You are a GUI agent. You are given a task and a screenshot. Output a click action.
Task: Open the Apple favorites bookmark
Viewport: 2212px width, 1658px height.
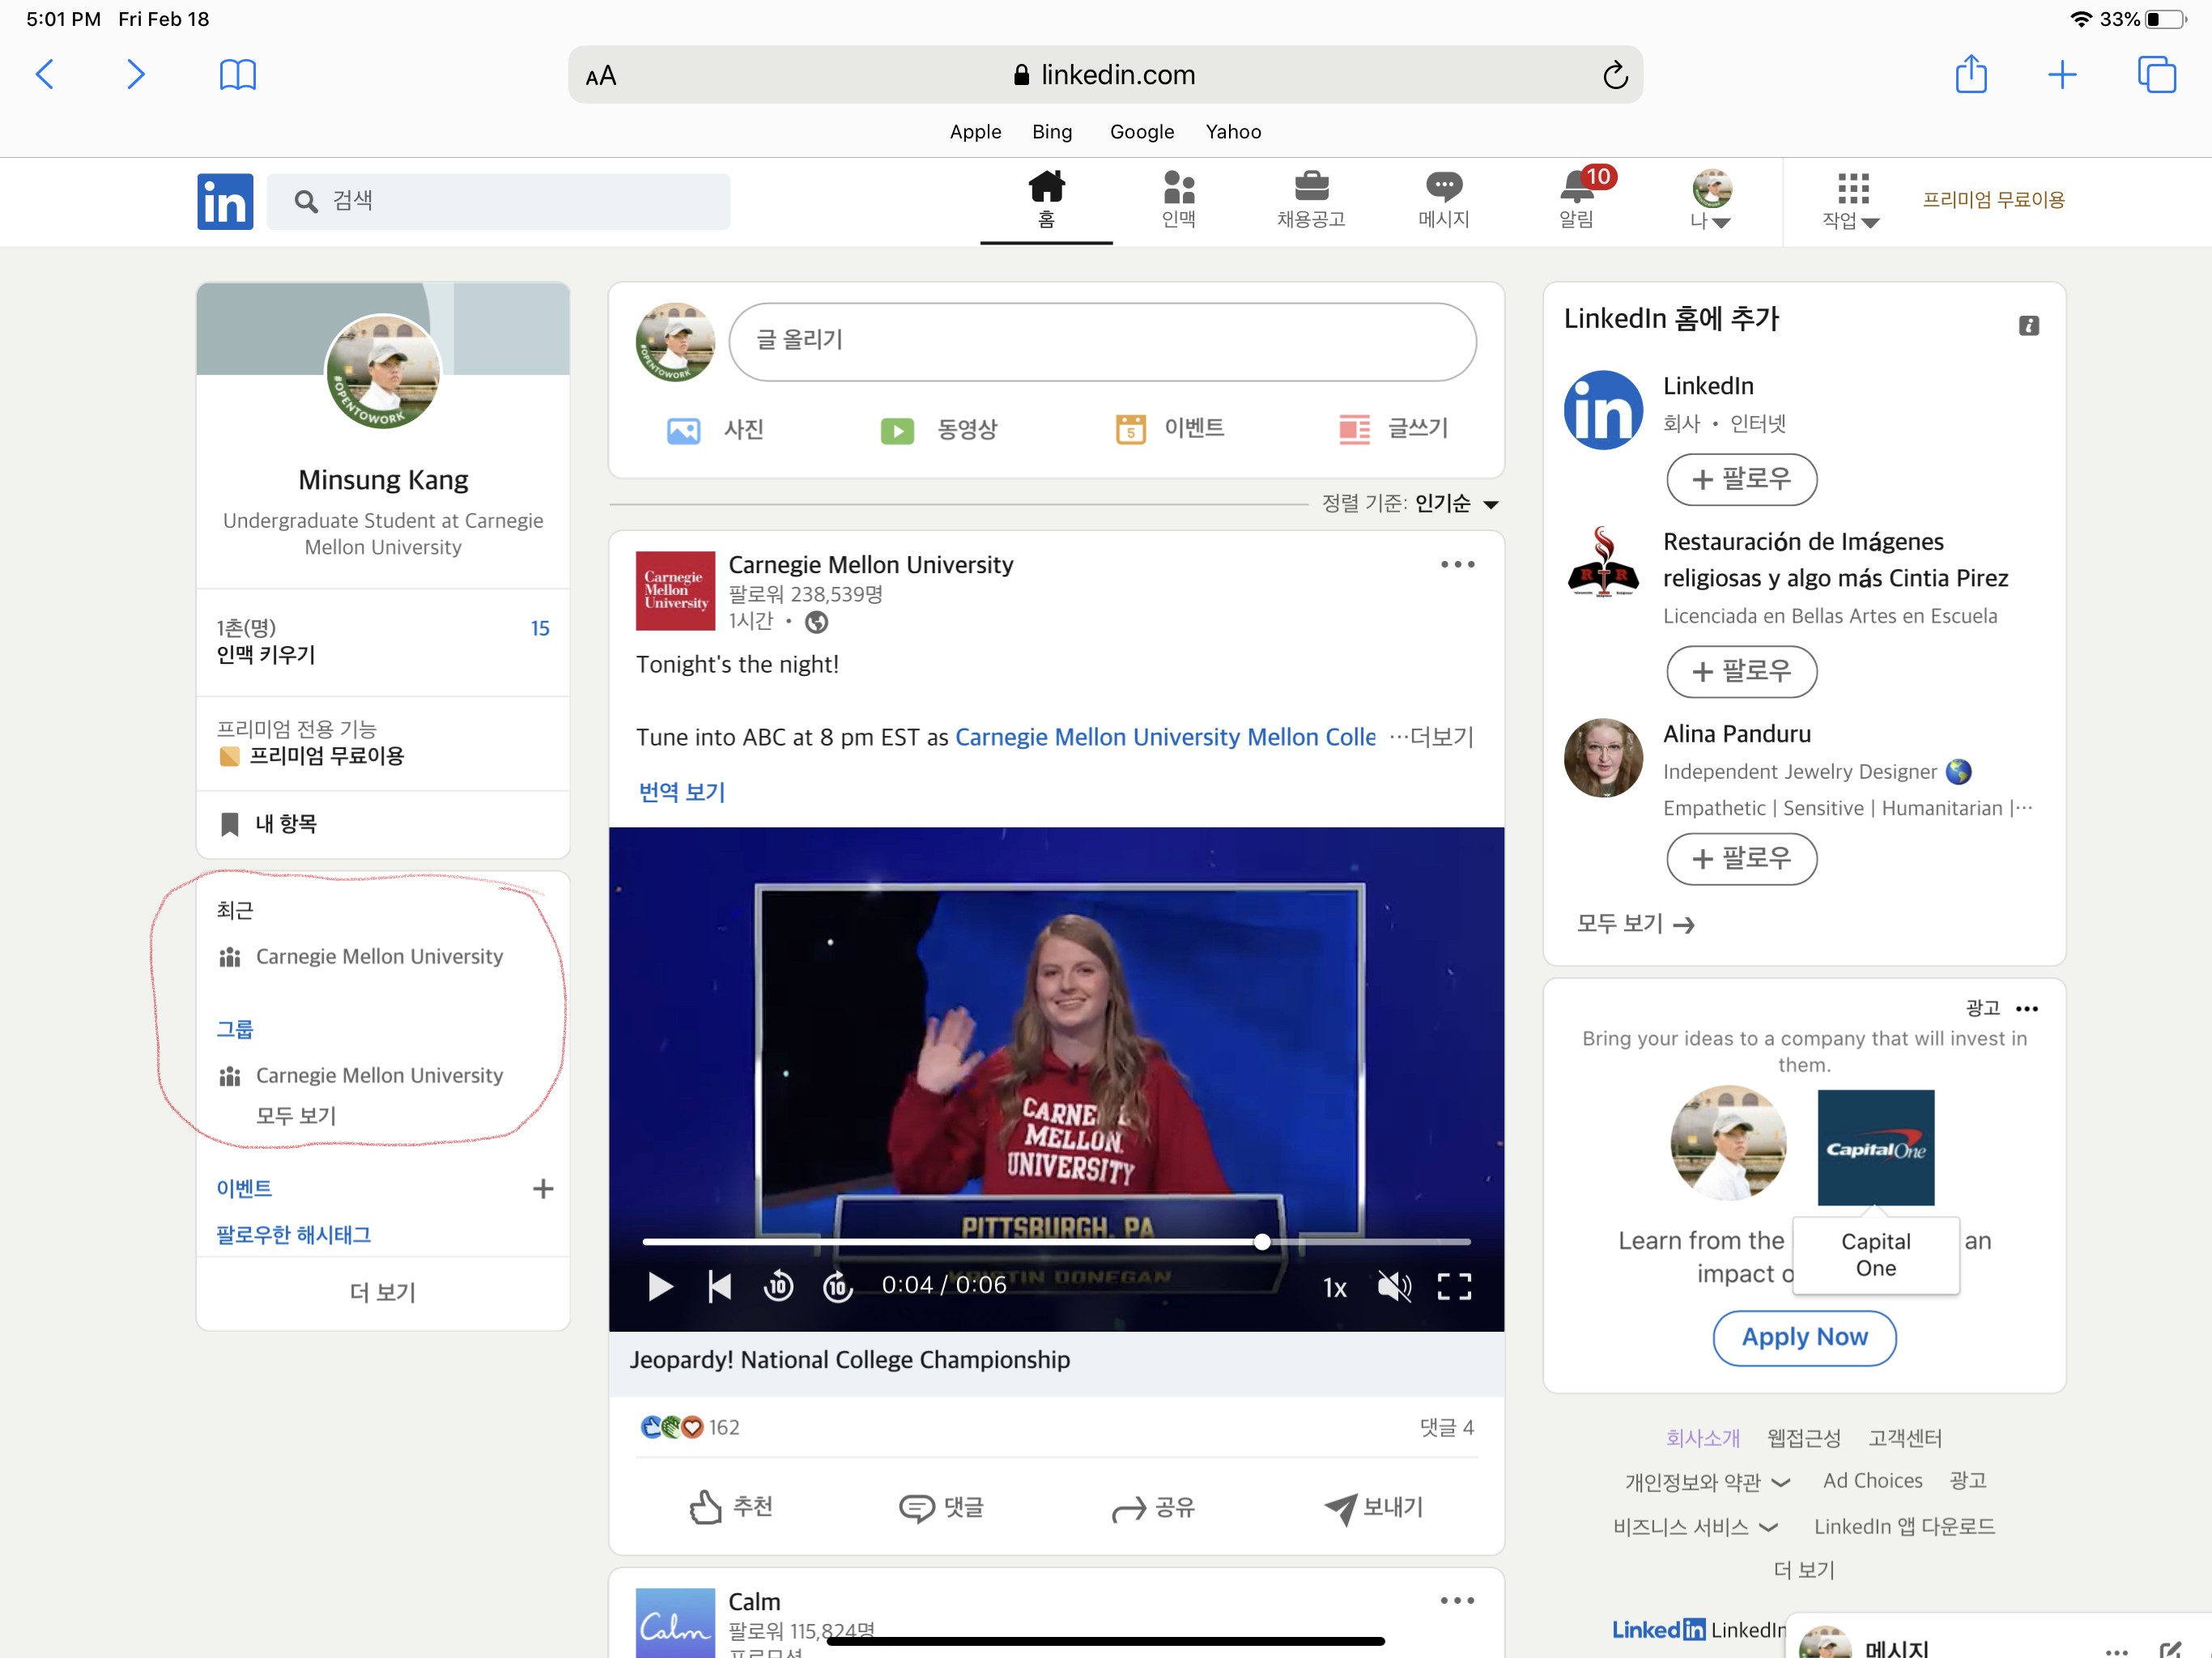(x=975, y=132)
